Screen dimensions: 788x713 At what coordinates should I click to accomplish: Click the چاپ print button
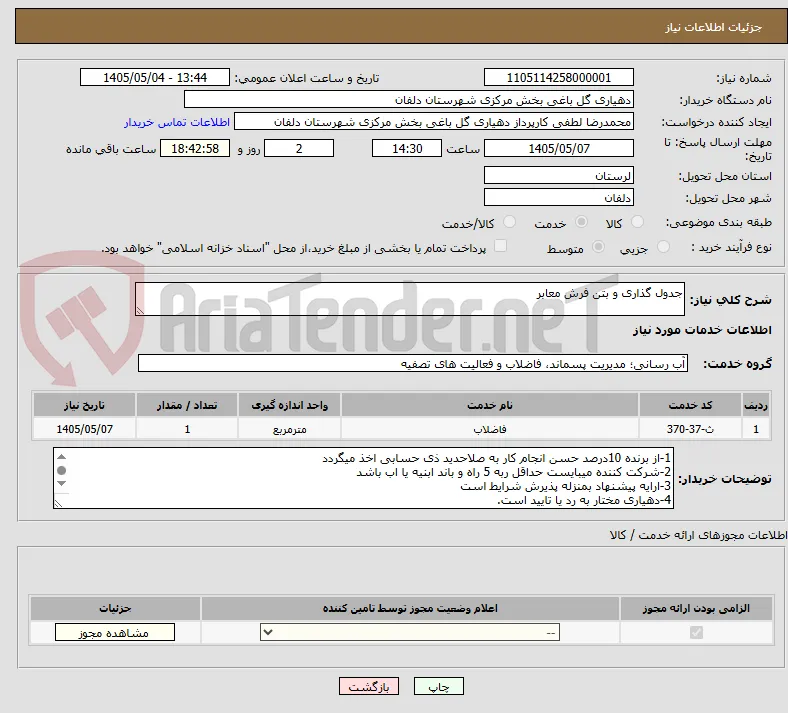pyautogui.click(x=439, y=686)
